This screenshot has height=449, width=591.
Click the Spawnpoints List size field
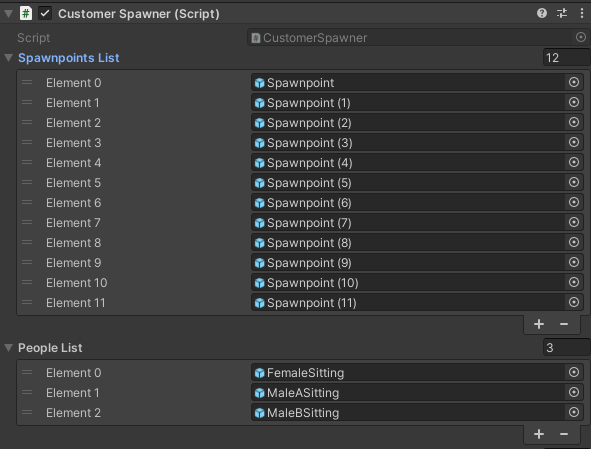pyautogui.click(x=567, y=58)
